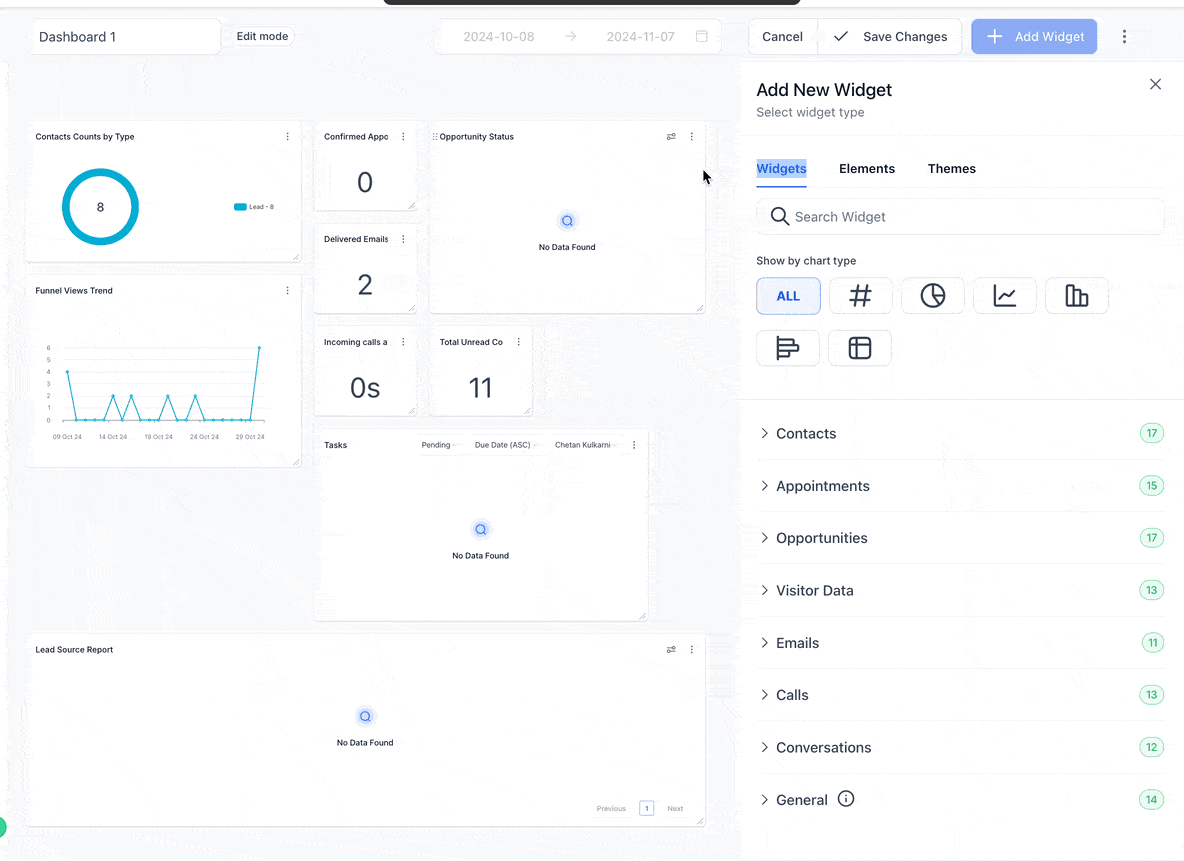Open the Chetan Kulkarni assignee dropdown
This screenshot has height=861, width=1184.
tap(586, 445)
